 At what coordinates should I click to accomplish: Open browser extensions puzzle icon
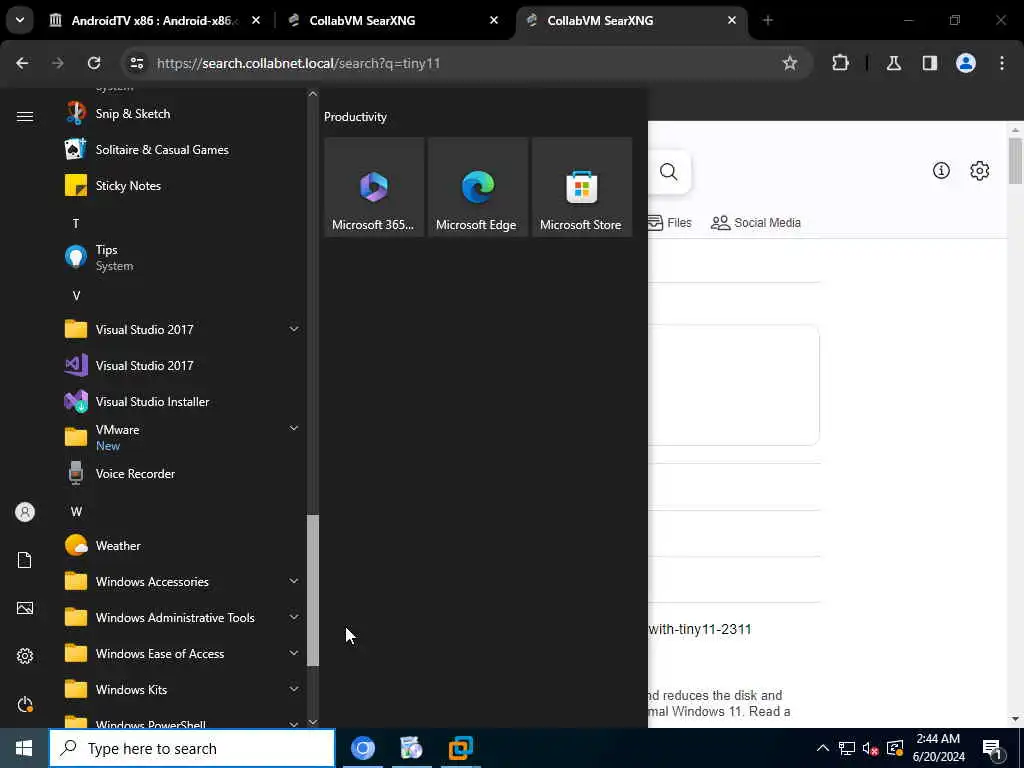pyautogui.click(x=840, y=63)
